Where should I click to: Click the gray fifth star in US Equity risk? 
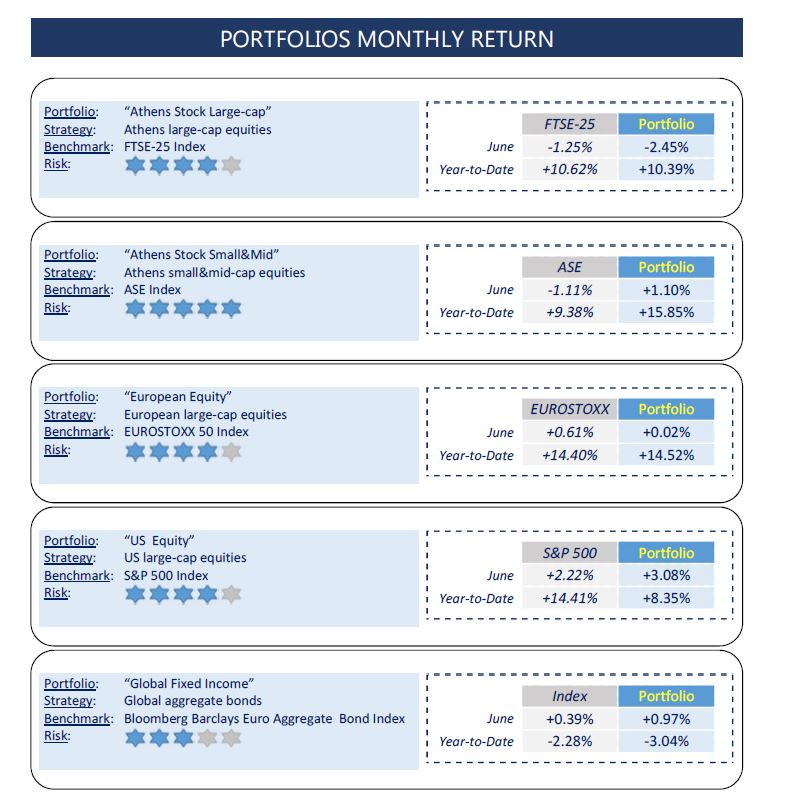231,594
